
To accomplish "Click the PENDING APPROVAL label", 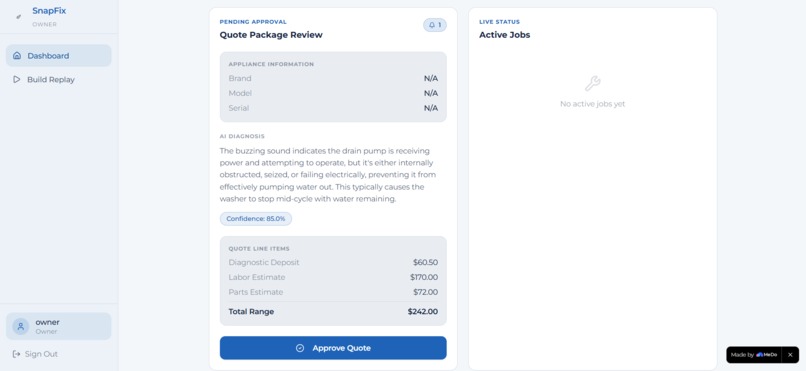I will click(x=253, y=22).
